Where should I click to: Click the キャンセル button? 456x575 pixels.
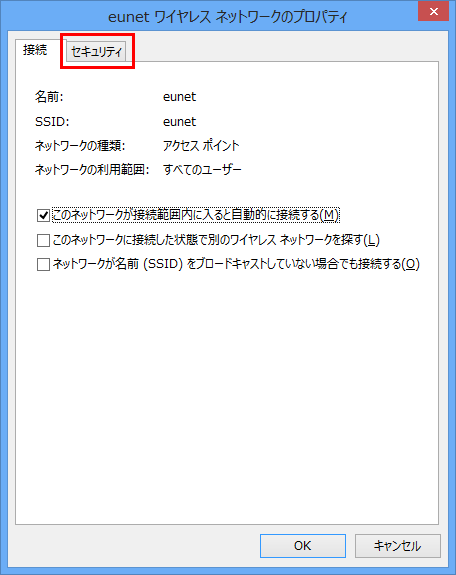398,546
